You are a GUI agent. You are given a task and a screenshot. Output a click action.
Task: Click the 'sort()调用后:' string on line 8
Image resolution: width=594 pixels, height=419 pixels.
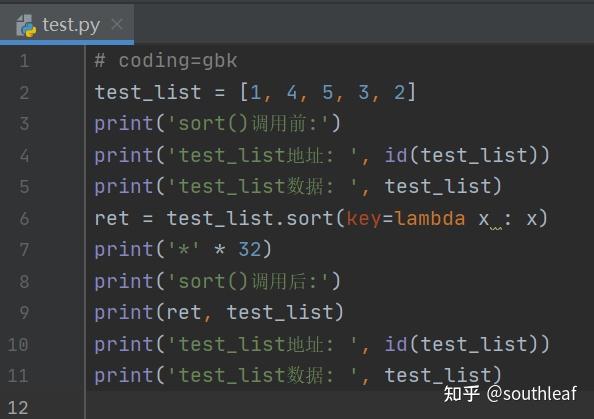248,281
